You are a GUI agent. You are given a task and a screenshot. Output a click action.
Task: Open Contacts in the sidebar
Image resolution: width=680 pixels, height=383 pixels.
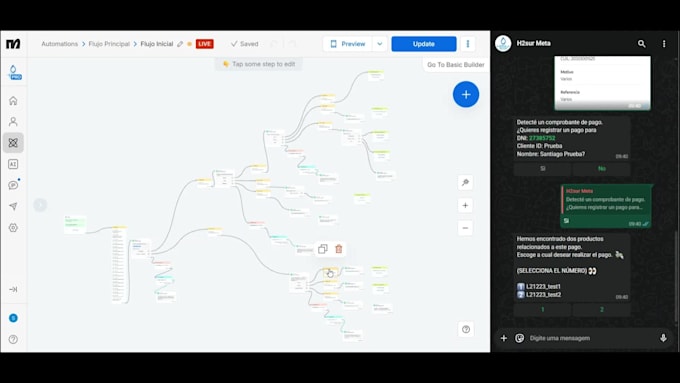click(13, 121)
